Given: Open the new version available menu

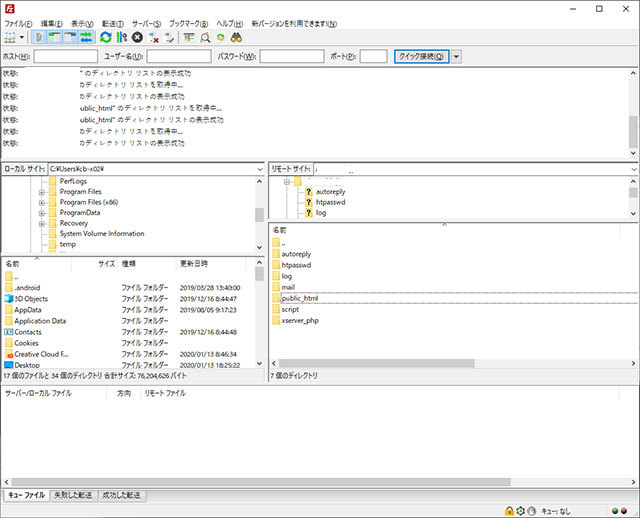Looking at the screenshot, I should point(294,24).
